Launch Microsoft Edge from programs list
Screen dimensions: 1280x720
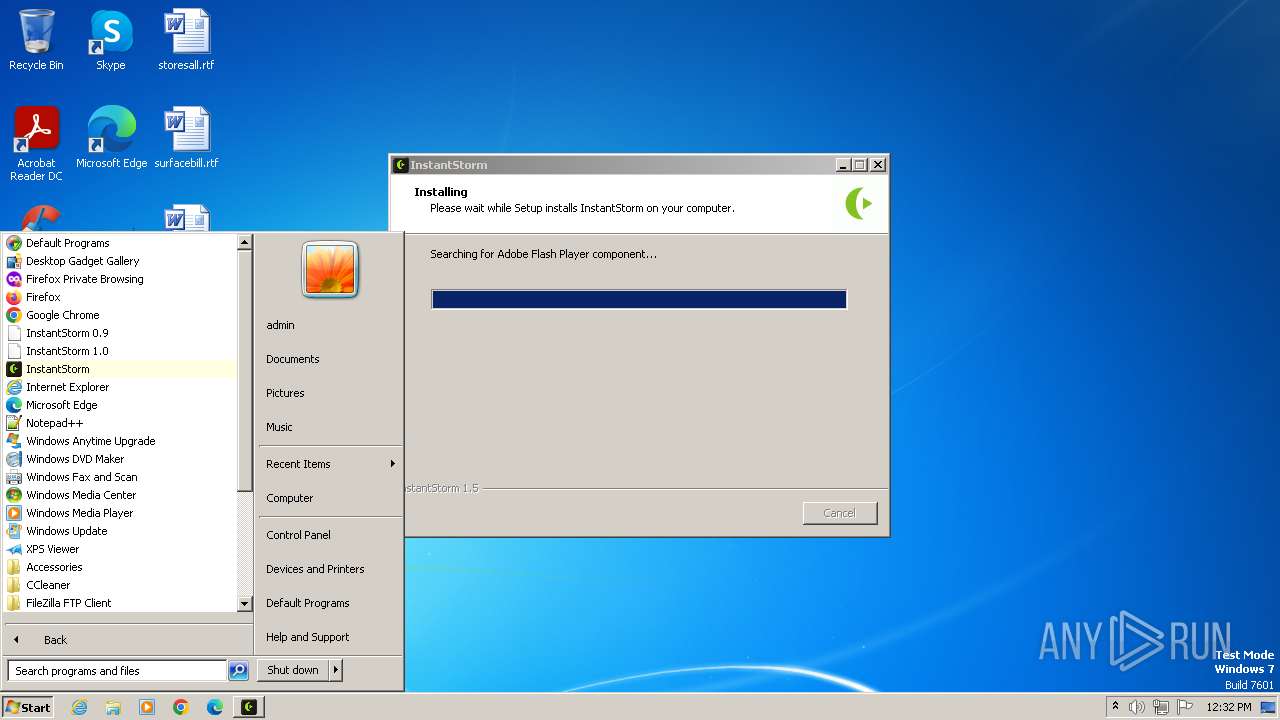(x=120, y=405)
